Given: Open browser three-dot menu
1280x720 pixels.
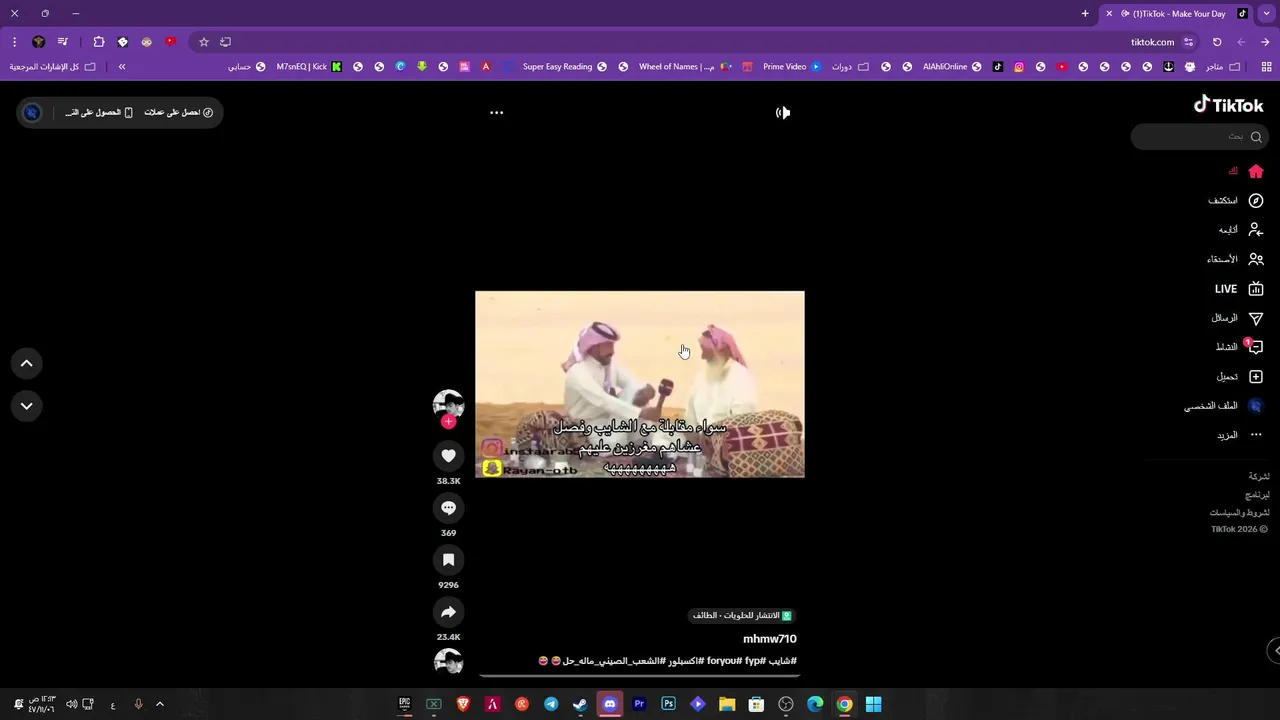Looking at the screenshot, I should point(14,42).
